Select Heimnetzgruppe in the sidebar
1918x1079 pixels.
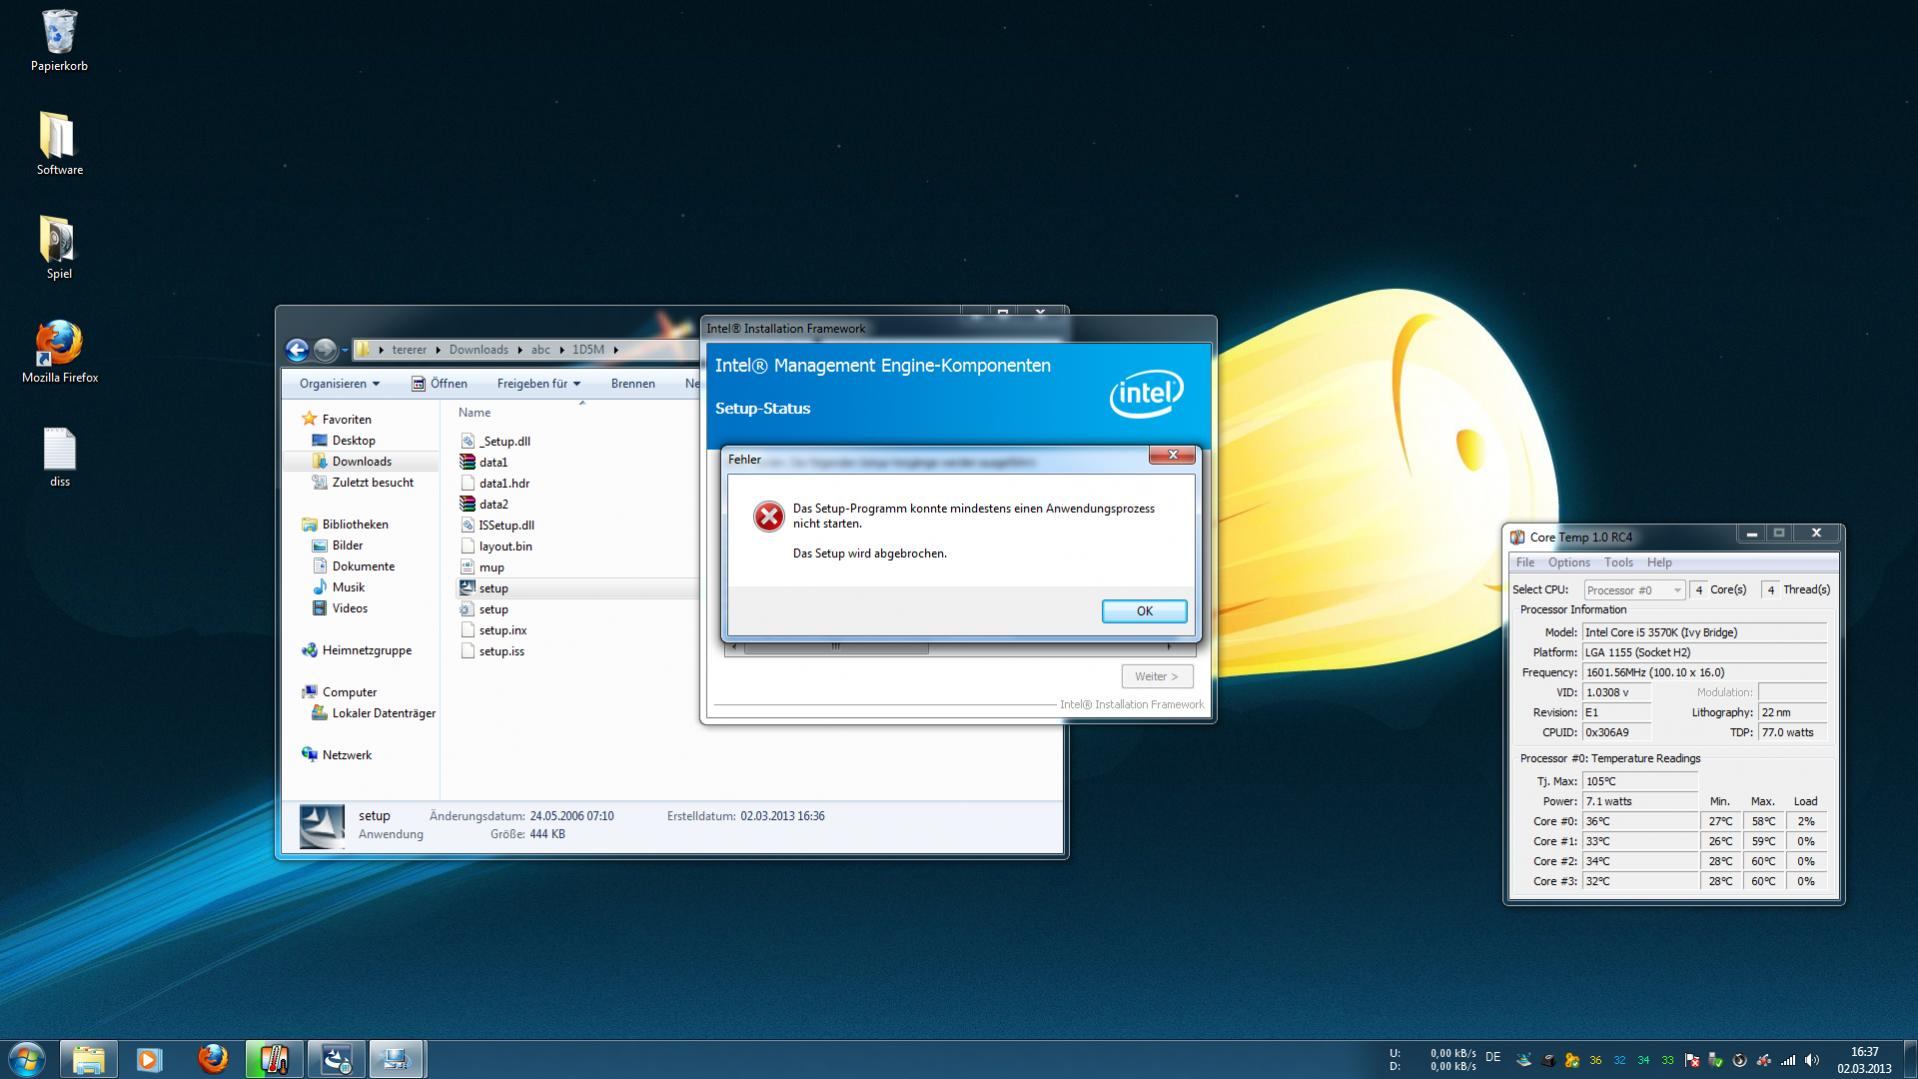[x=366, y=650]
